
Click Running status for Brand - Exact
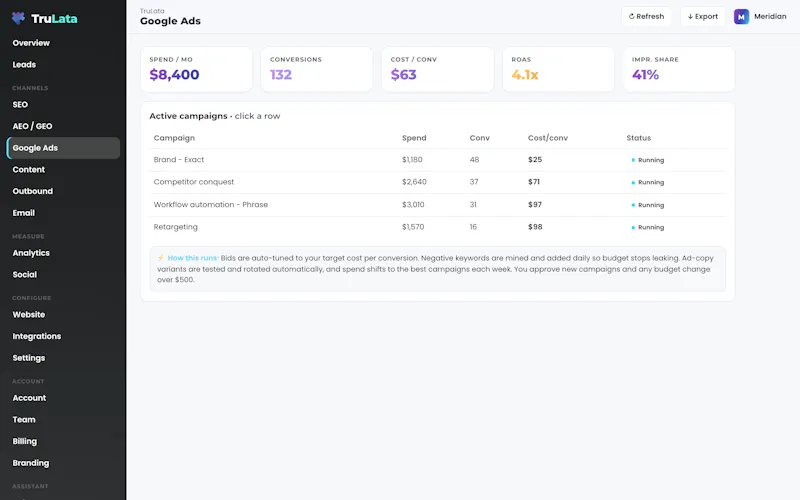(647, 160)
